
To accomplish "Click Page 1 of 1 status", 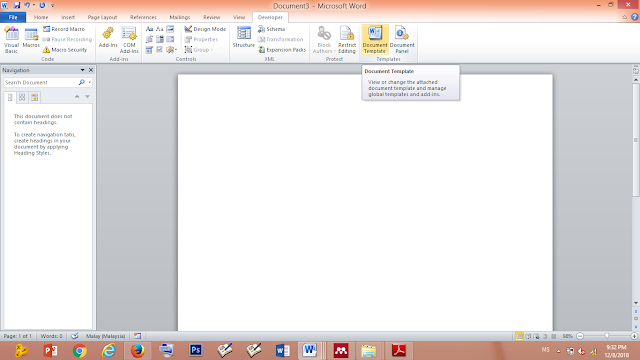I will (18, 336).
